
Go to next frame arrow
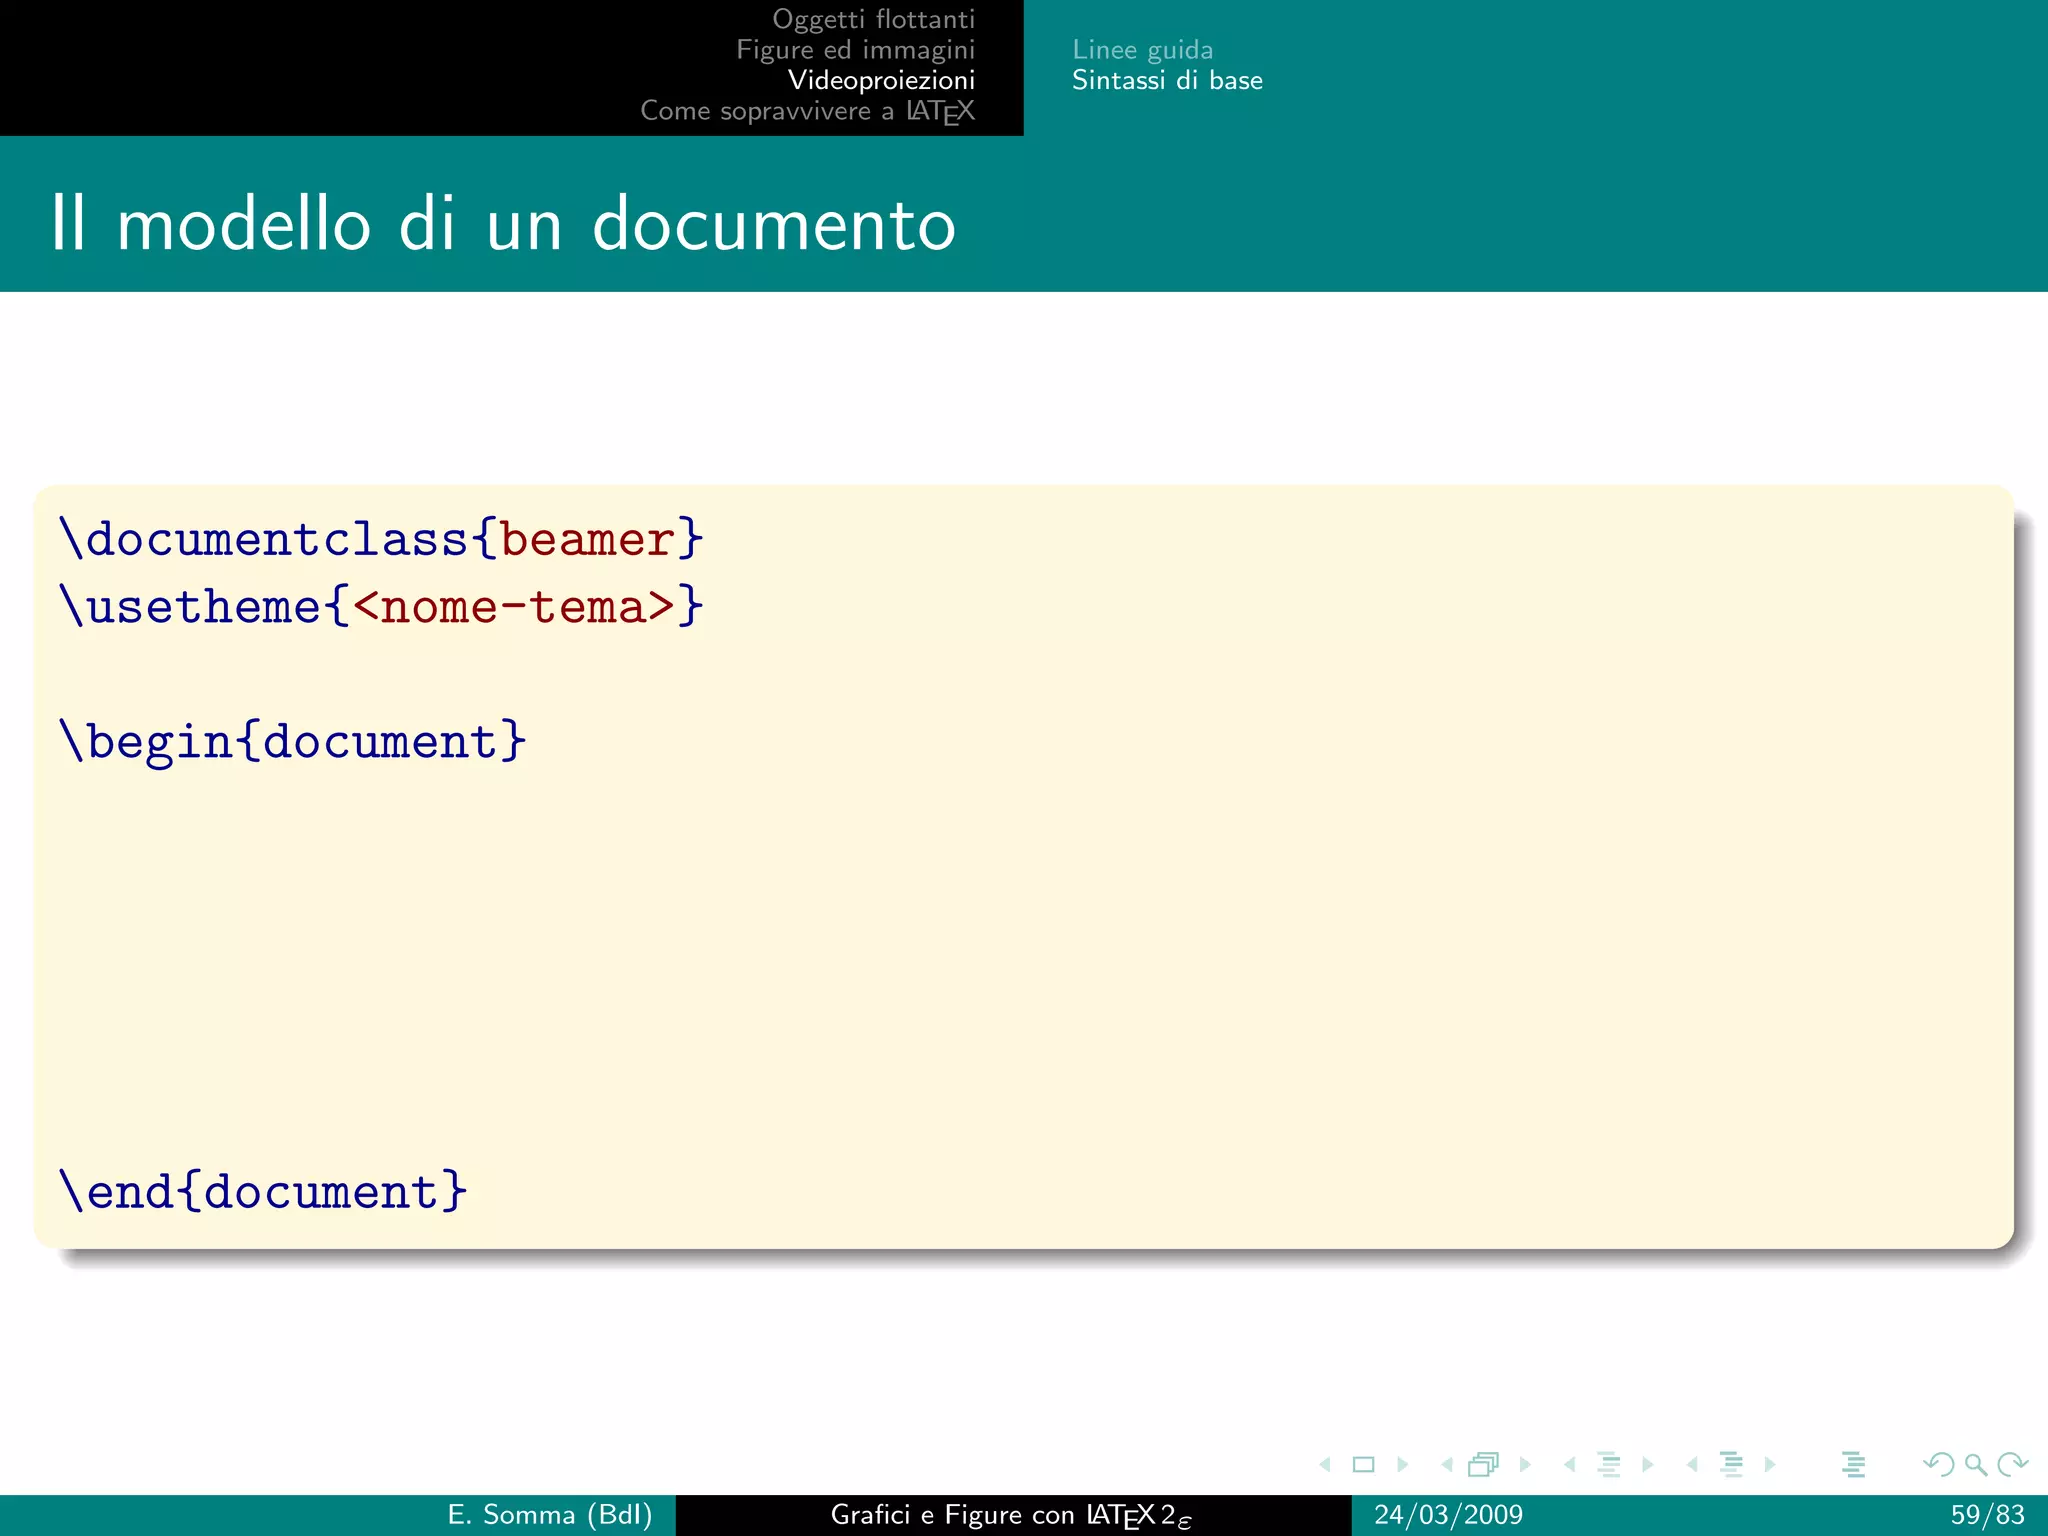click(x=1525, y=1465)
